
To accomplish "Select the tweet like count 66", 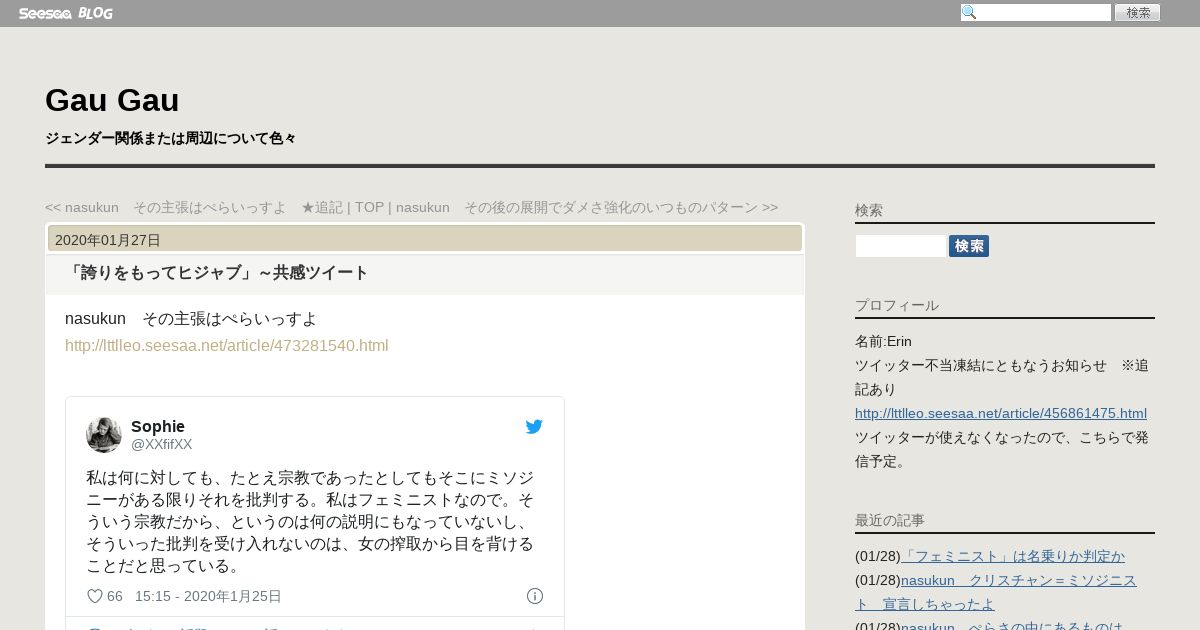I will [x=115, y=596].
